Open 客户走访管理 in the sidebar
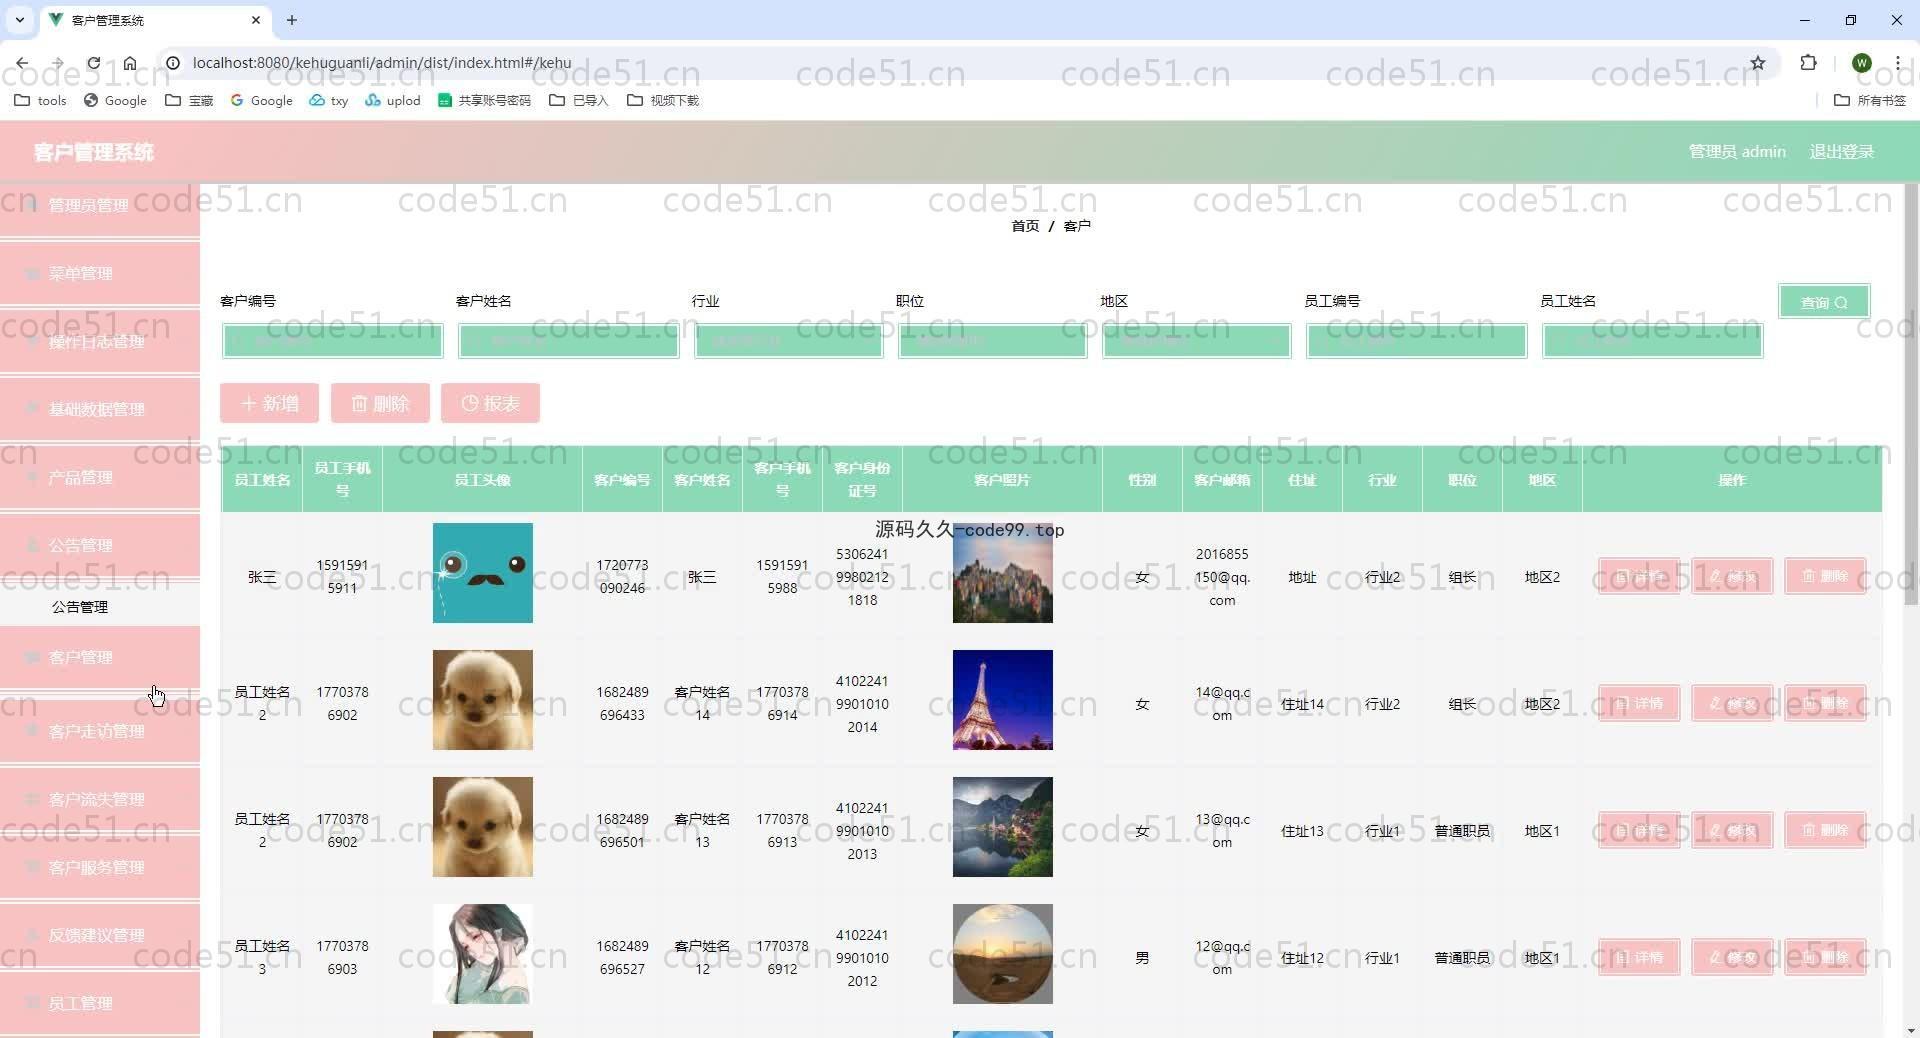Image resolution: width=1920 pixels, height=1038 pixels. [x=100, y=731]
